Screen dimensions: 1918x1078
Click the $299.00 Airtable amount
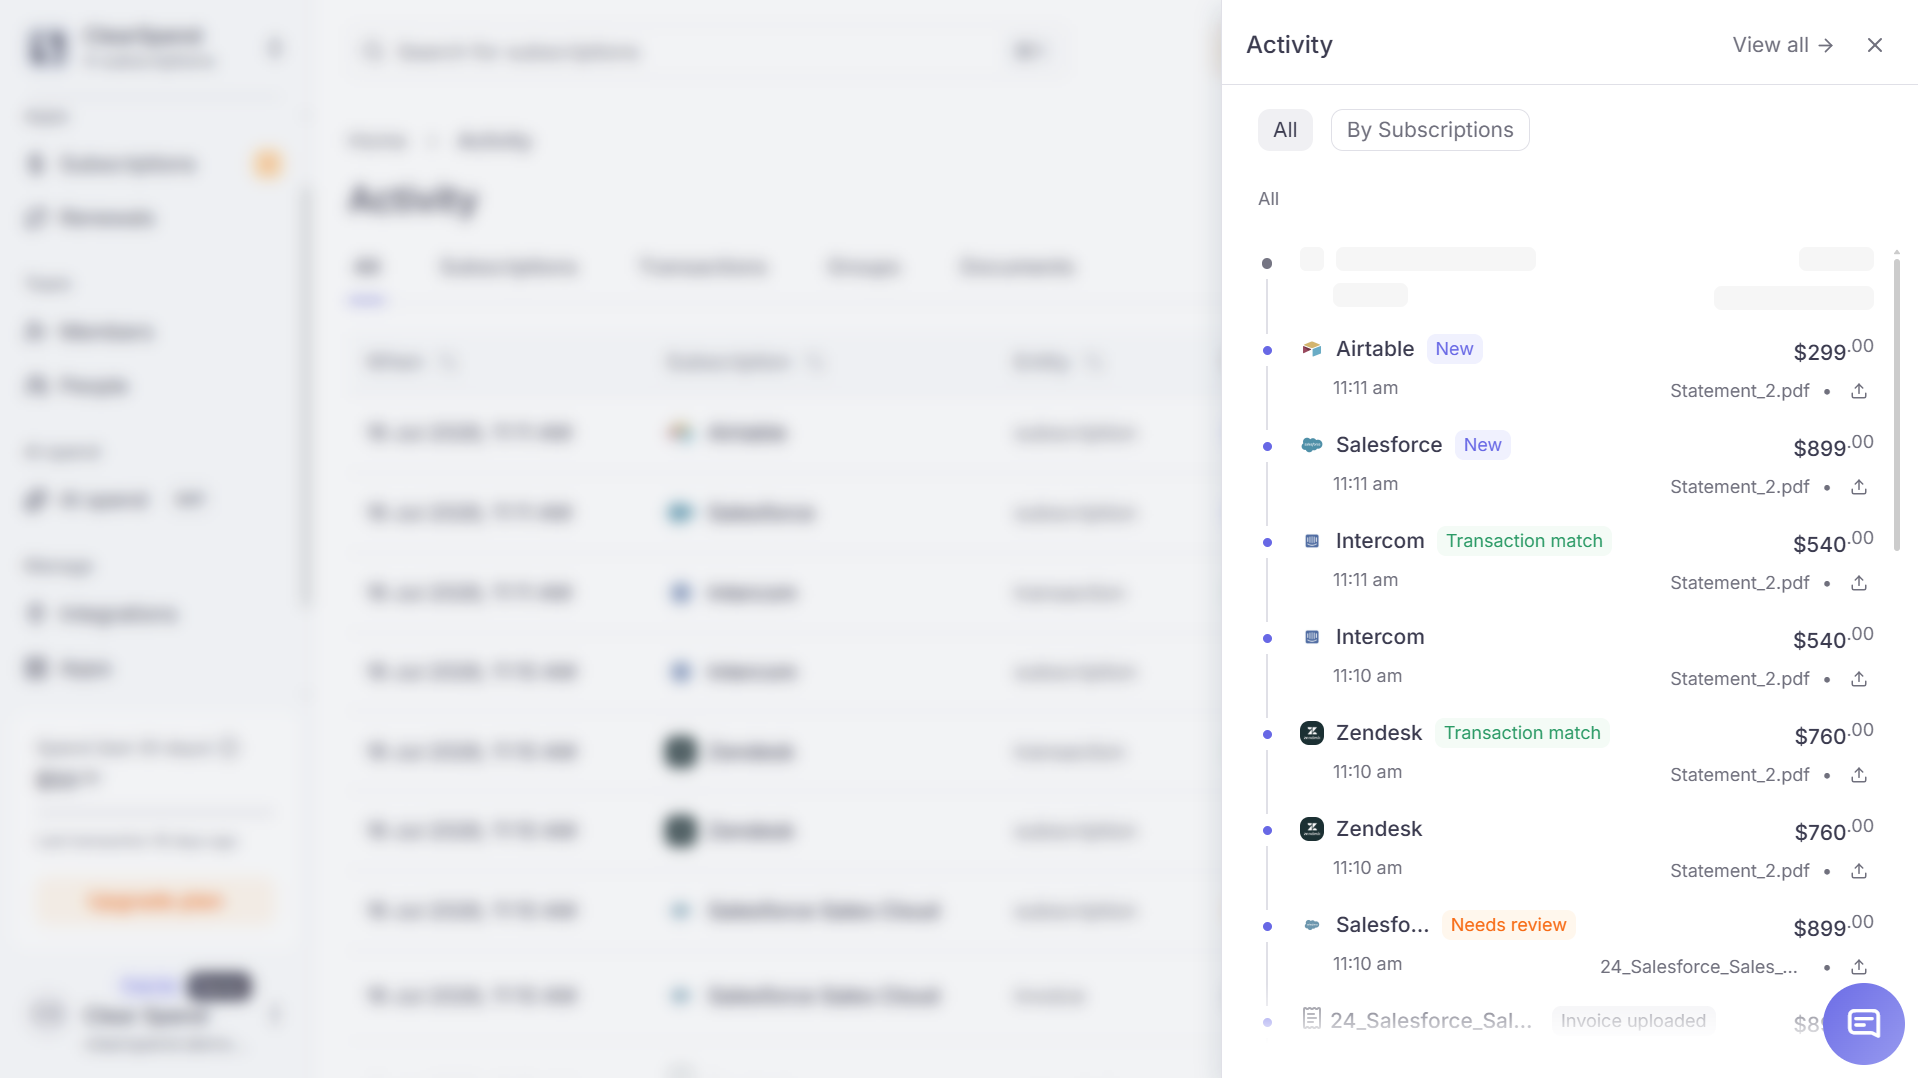coord(1833,350)
